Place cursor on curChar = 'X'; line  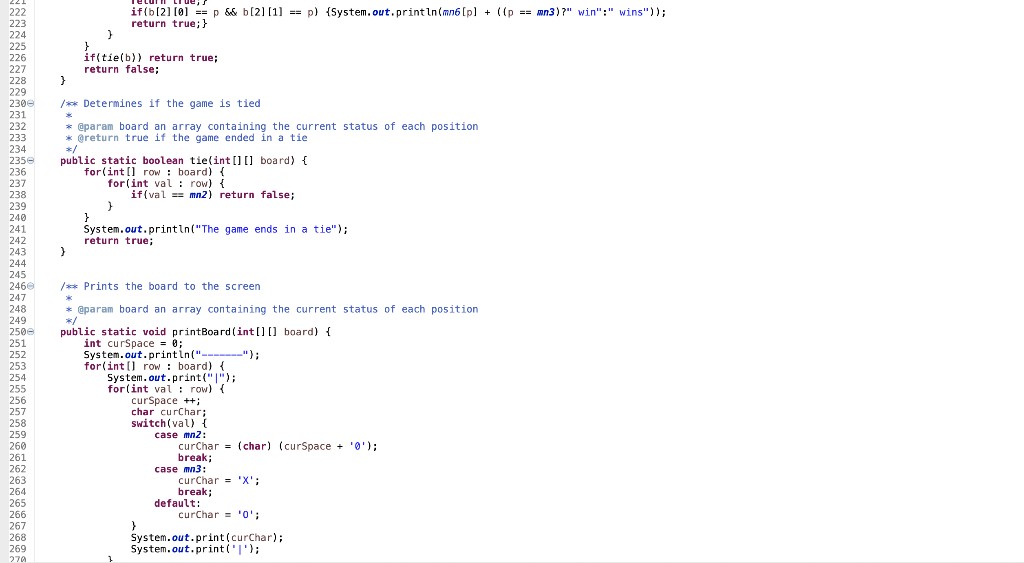point(219,481)
